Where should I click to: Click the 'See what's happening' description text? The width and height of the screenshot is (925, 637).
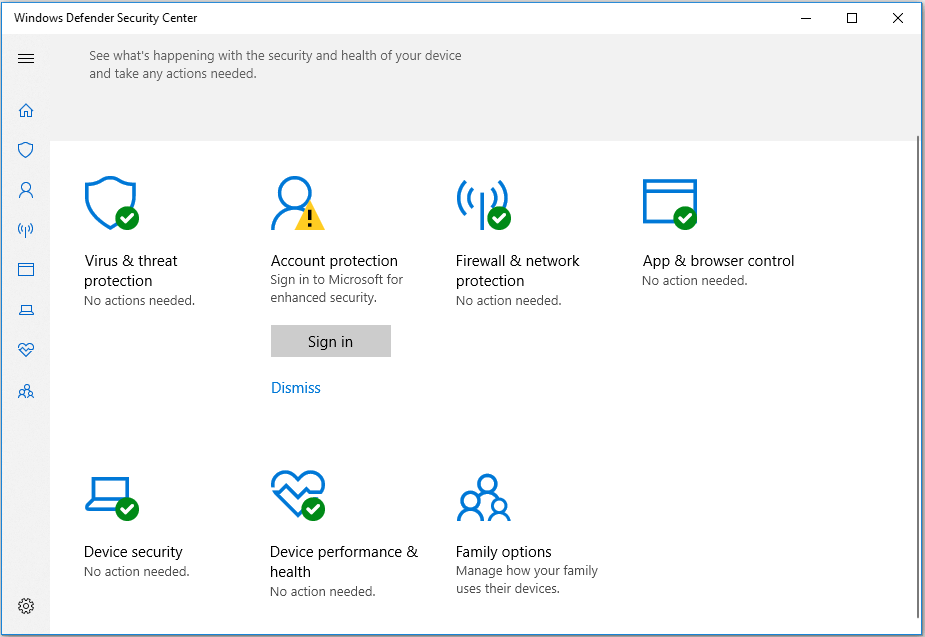click(x=275, y=64)
